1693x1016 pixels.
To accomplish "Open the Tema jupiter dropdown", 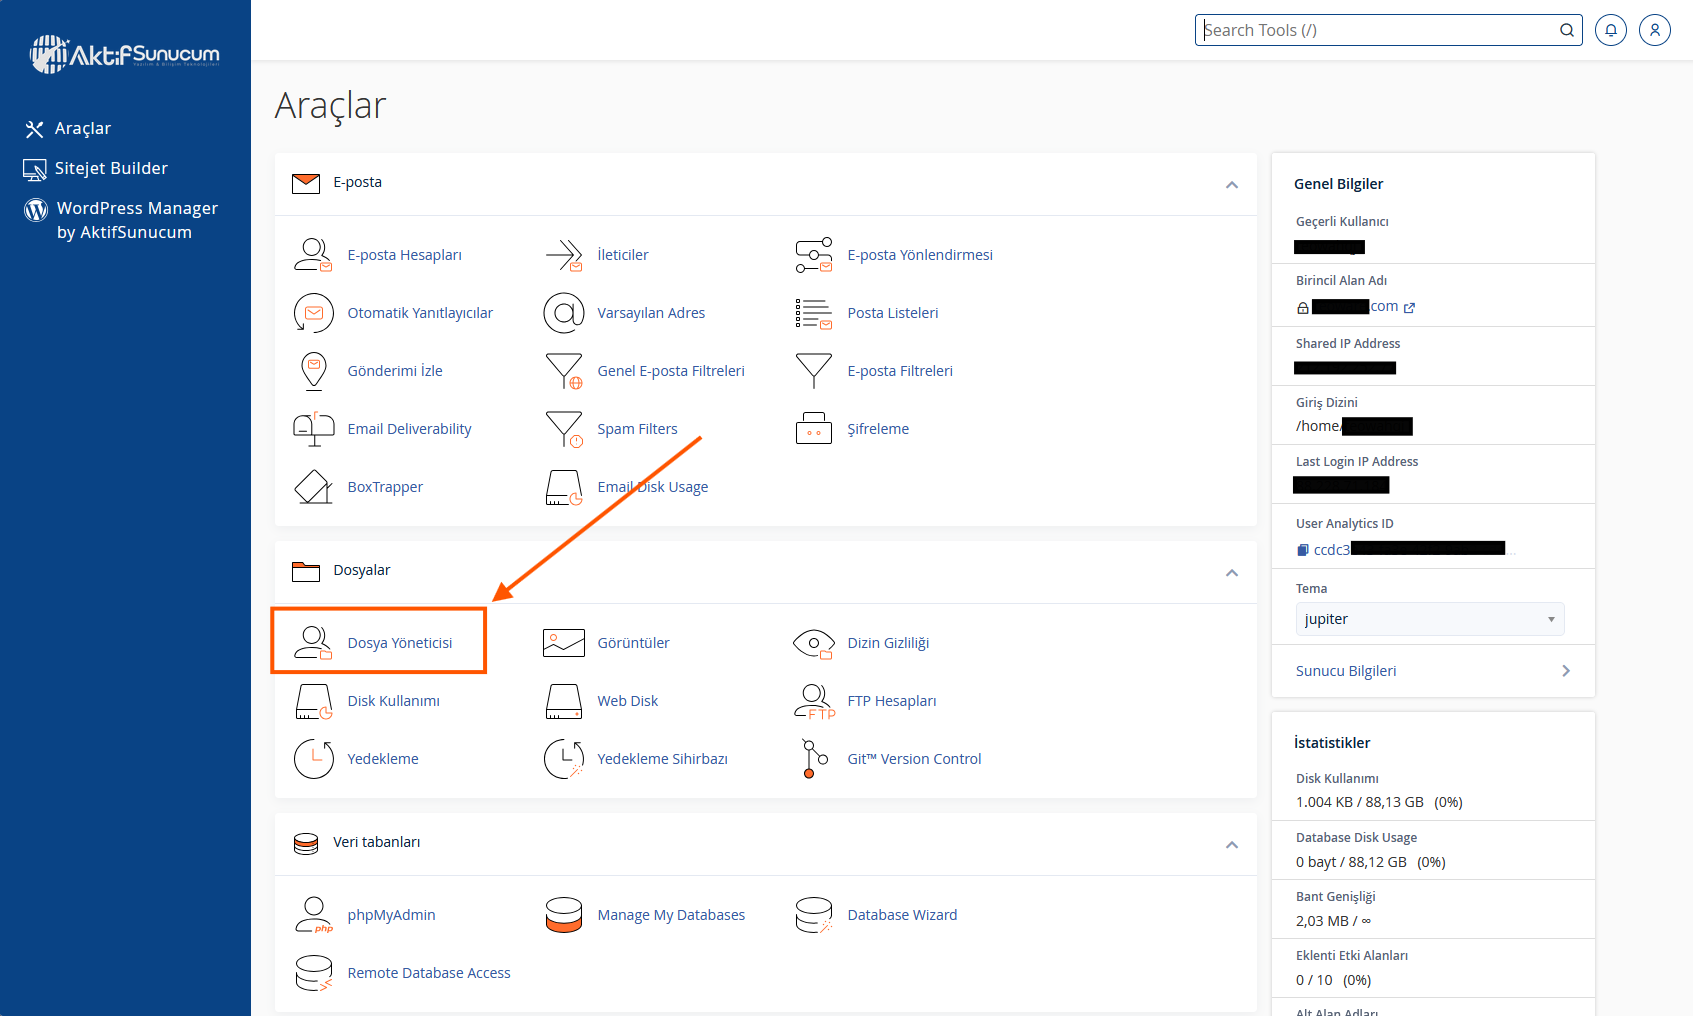I will tap(1429, 619).
